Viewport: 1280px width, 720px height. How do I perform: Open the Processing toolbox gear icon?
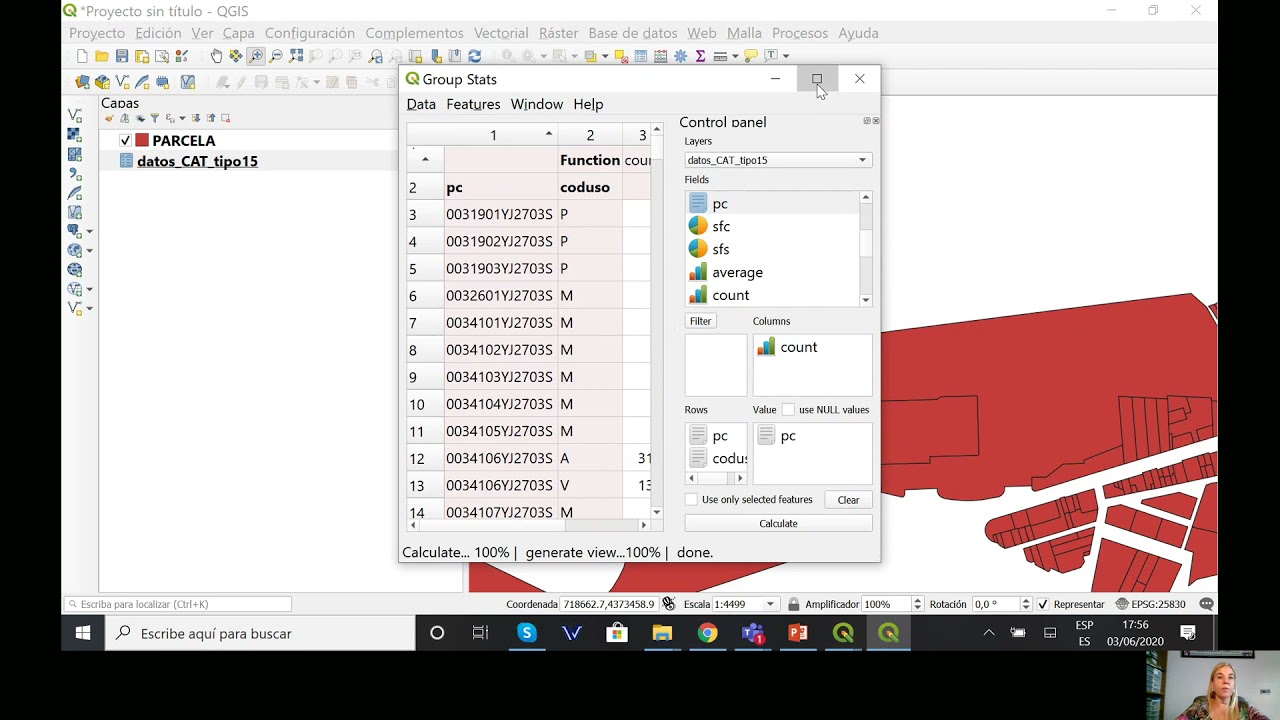(681, 56)
